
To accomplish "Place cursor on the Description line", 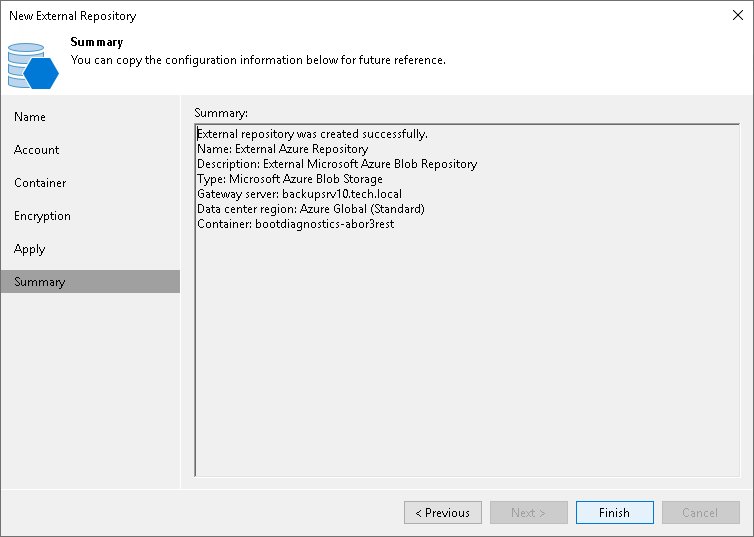I will (x=337, y=164).
